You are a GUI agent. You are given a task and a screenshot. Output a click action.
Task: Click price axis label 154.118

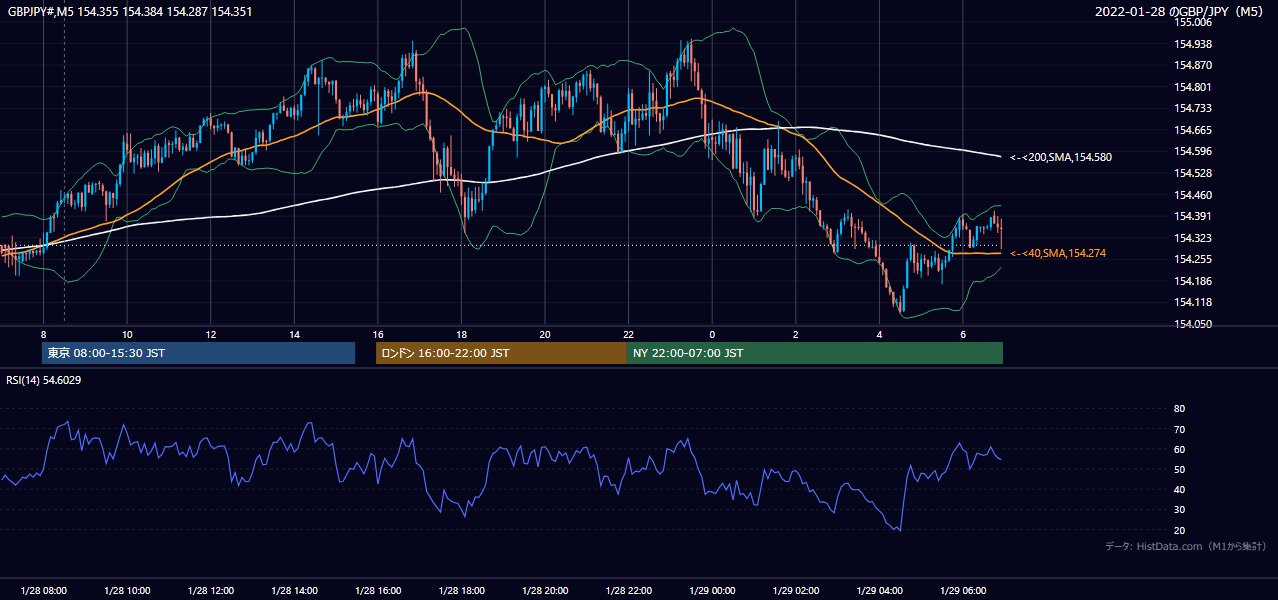pyautogui.click(x=1193, y=302)
